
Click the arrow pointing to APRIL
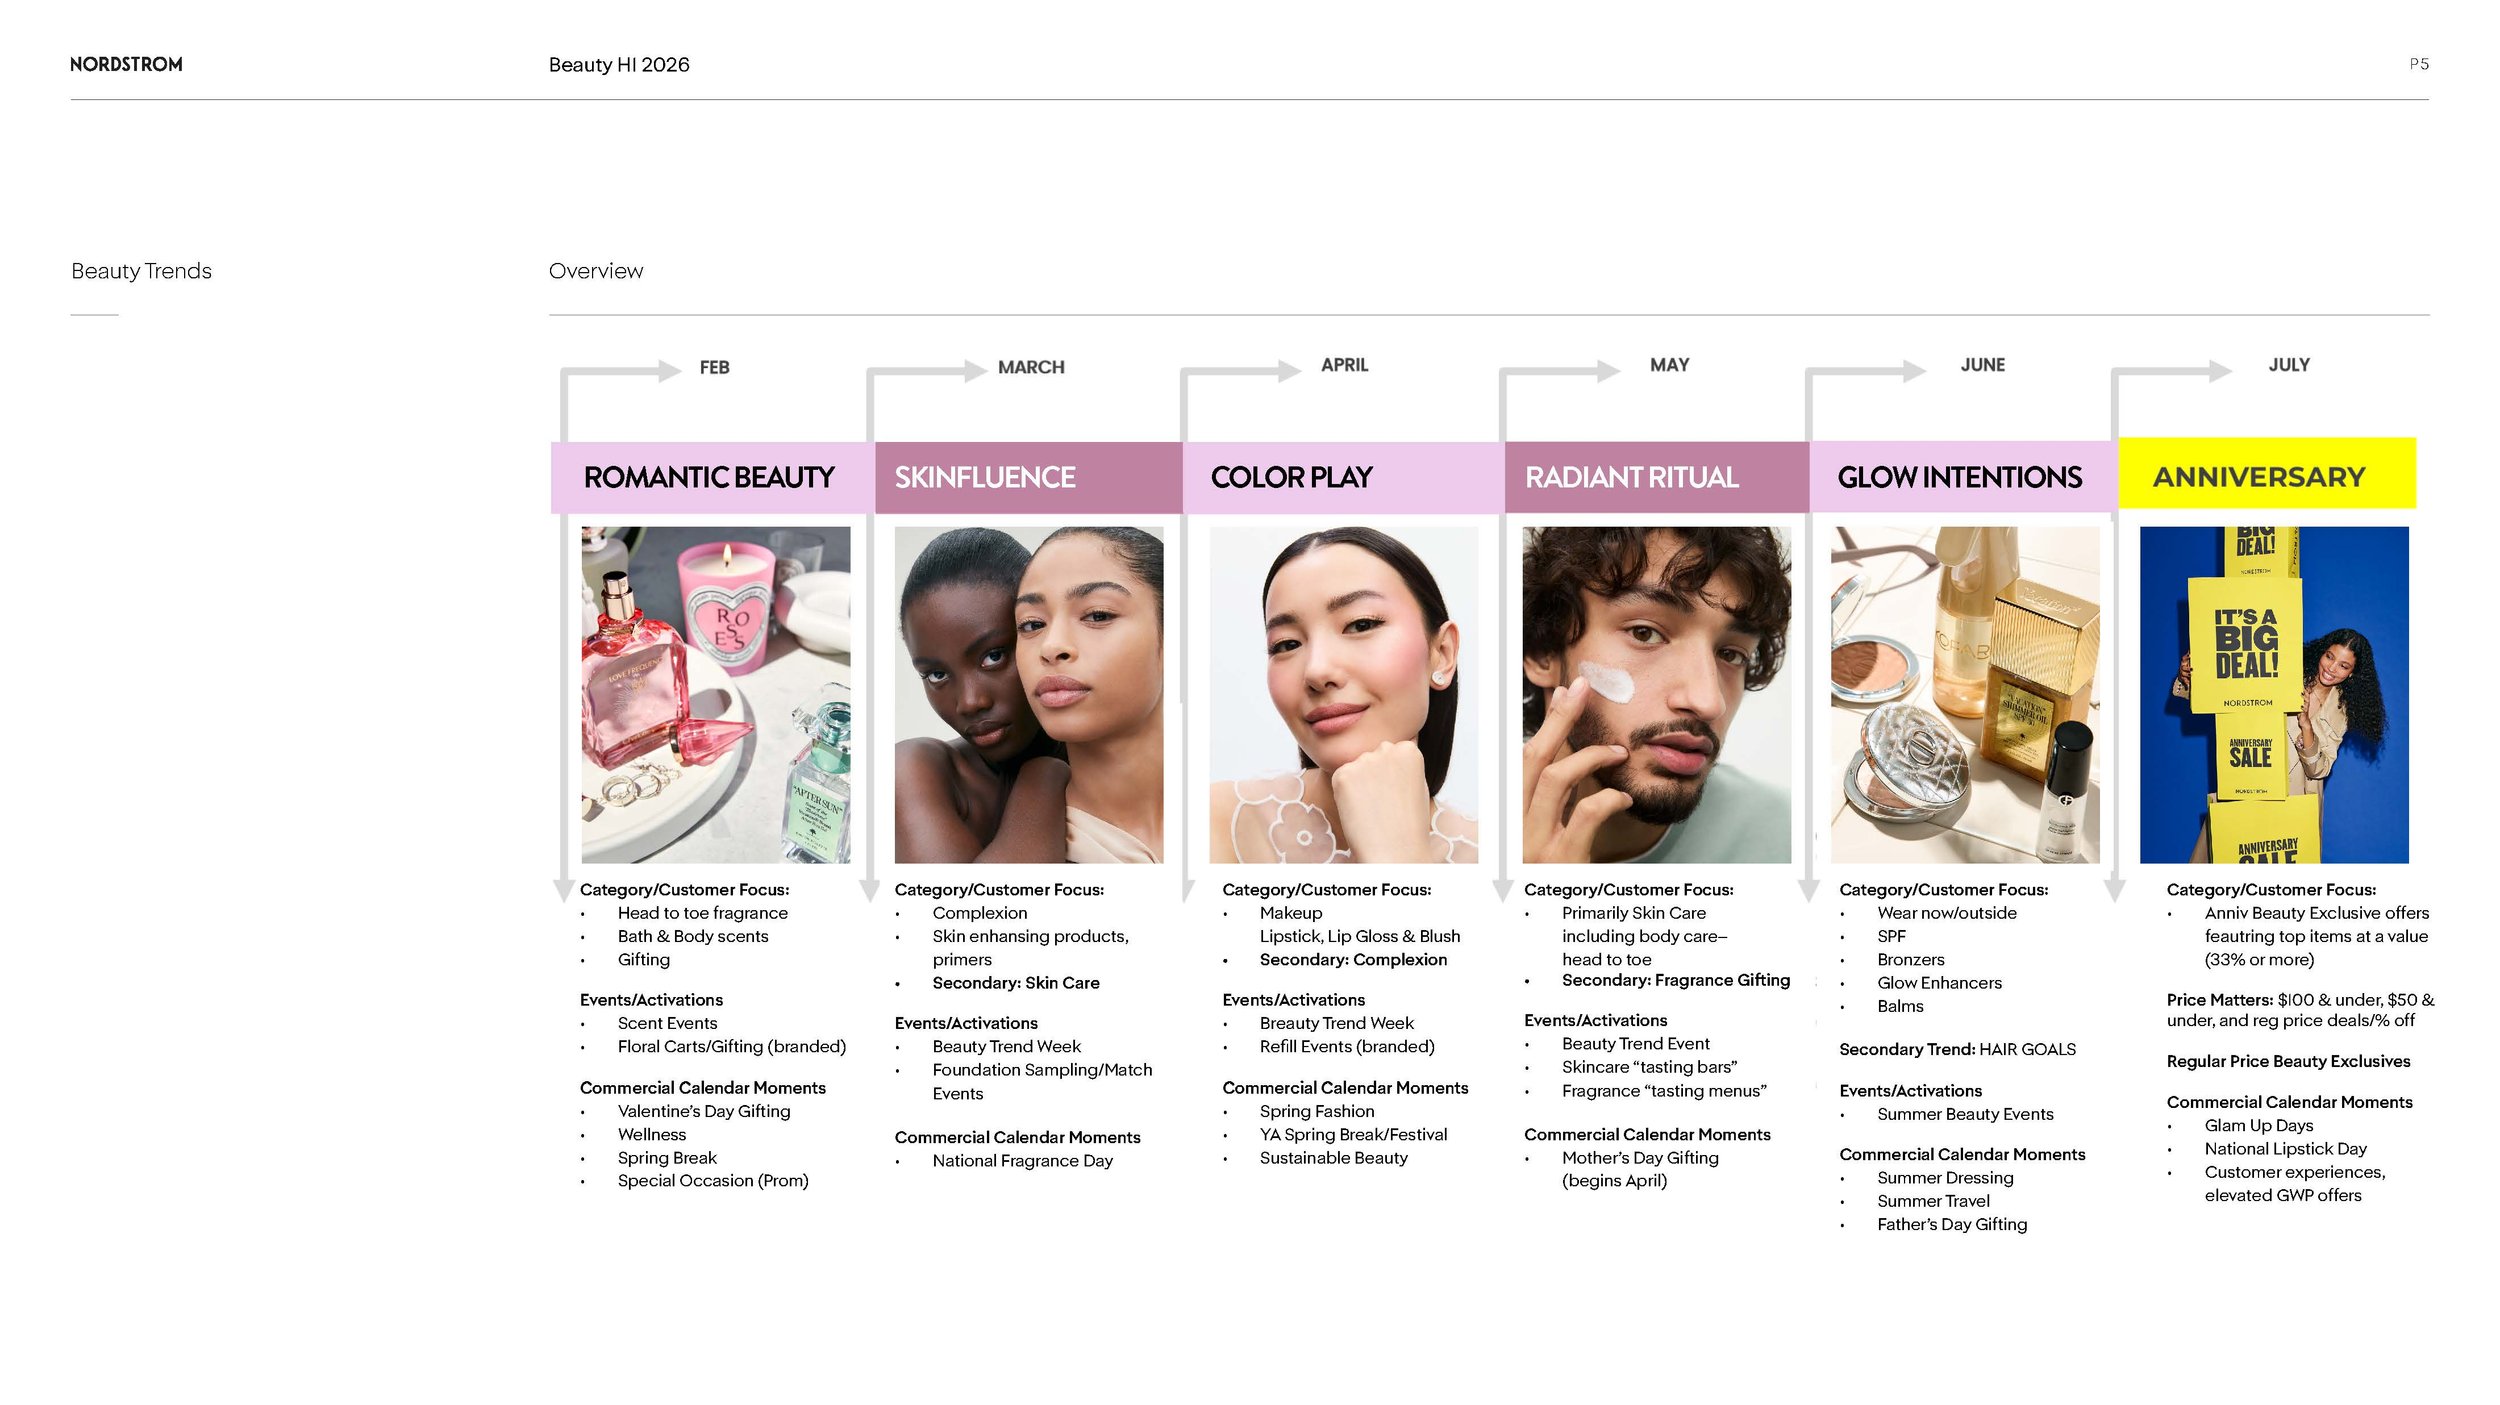coord(1288,371)
